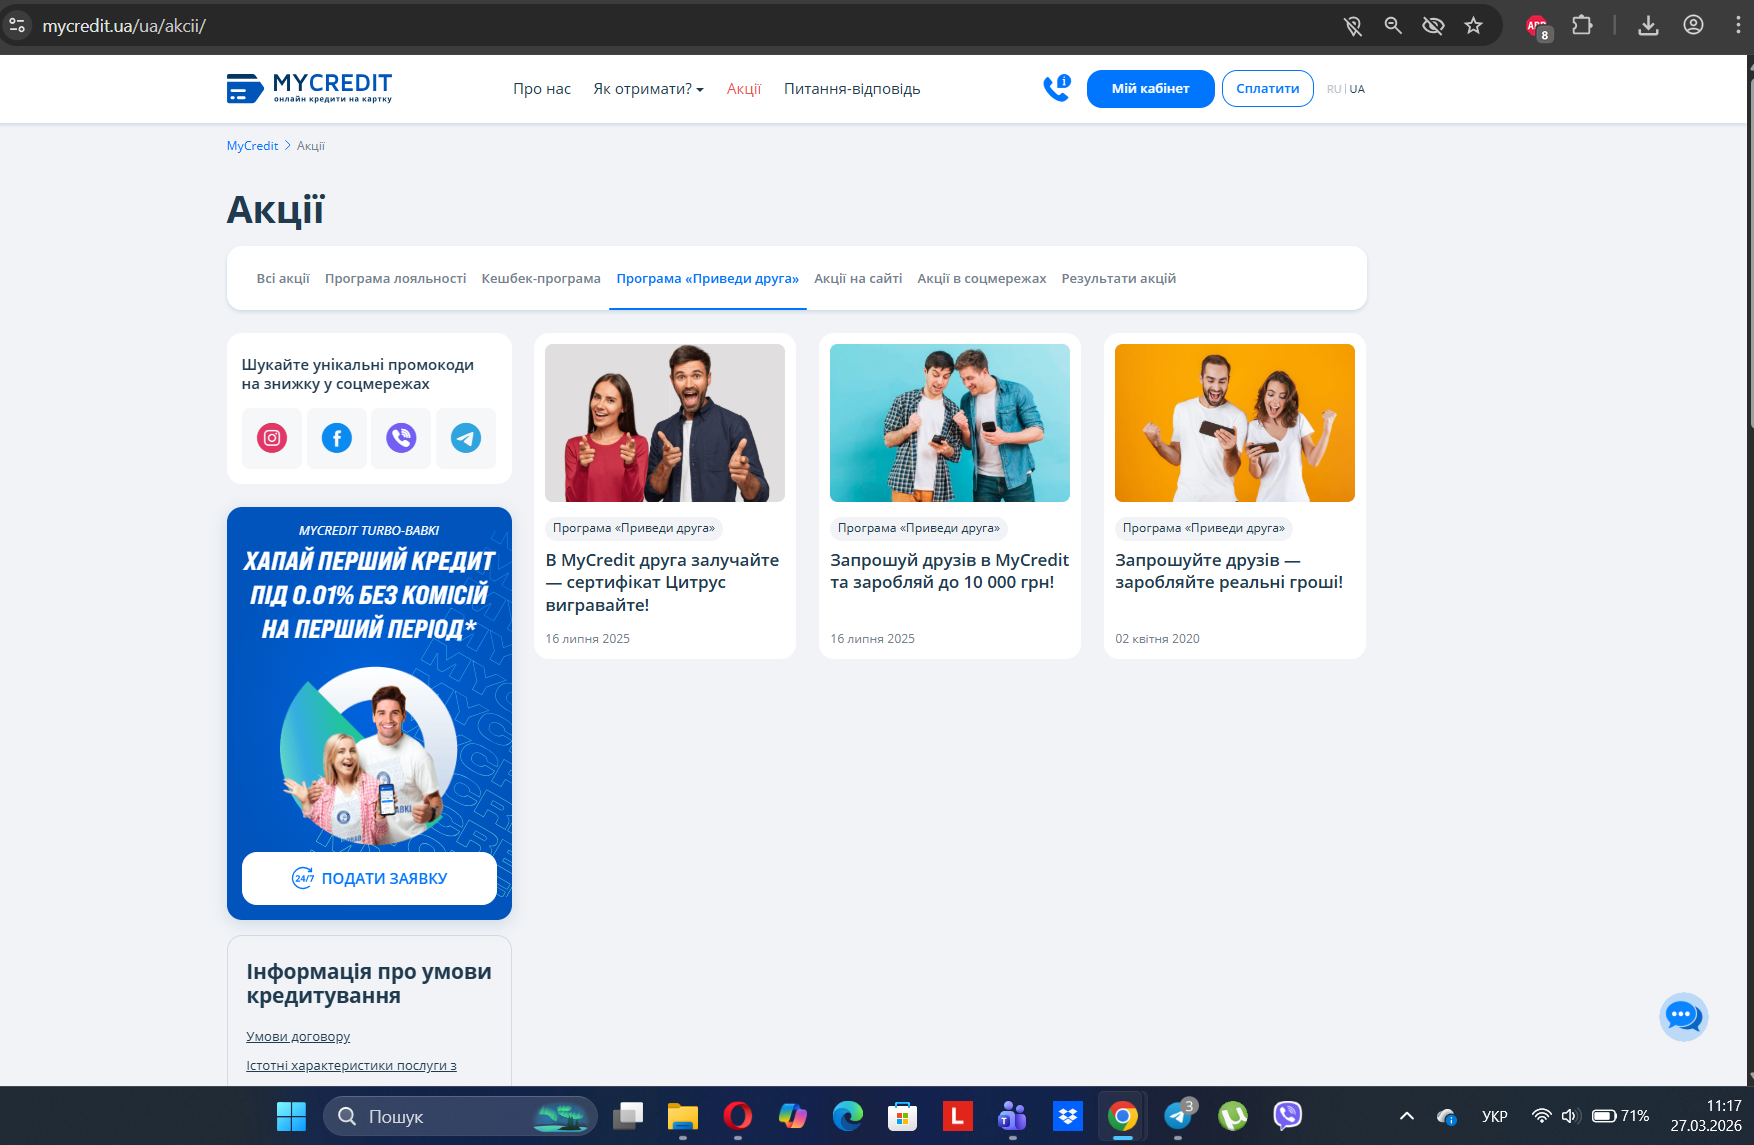Open the Telegram social icon in the promo-code card
This screenshot has width=1754, height=1145.
pyautogui.click(x=466, y=438)
